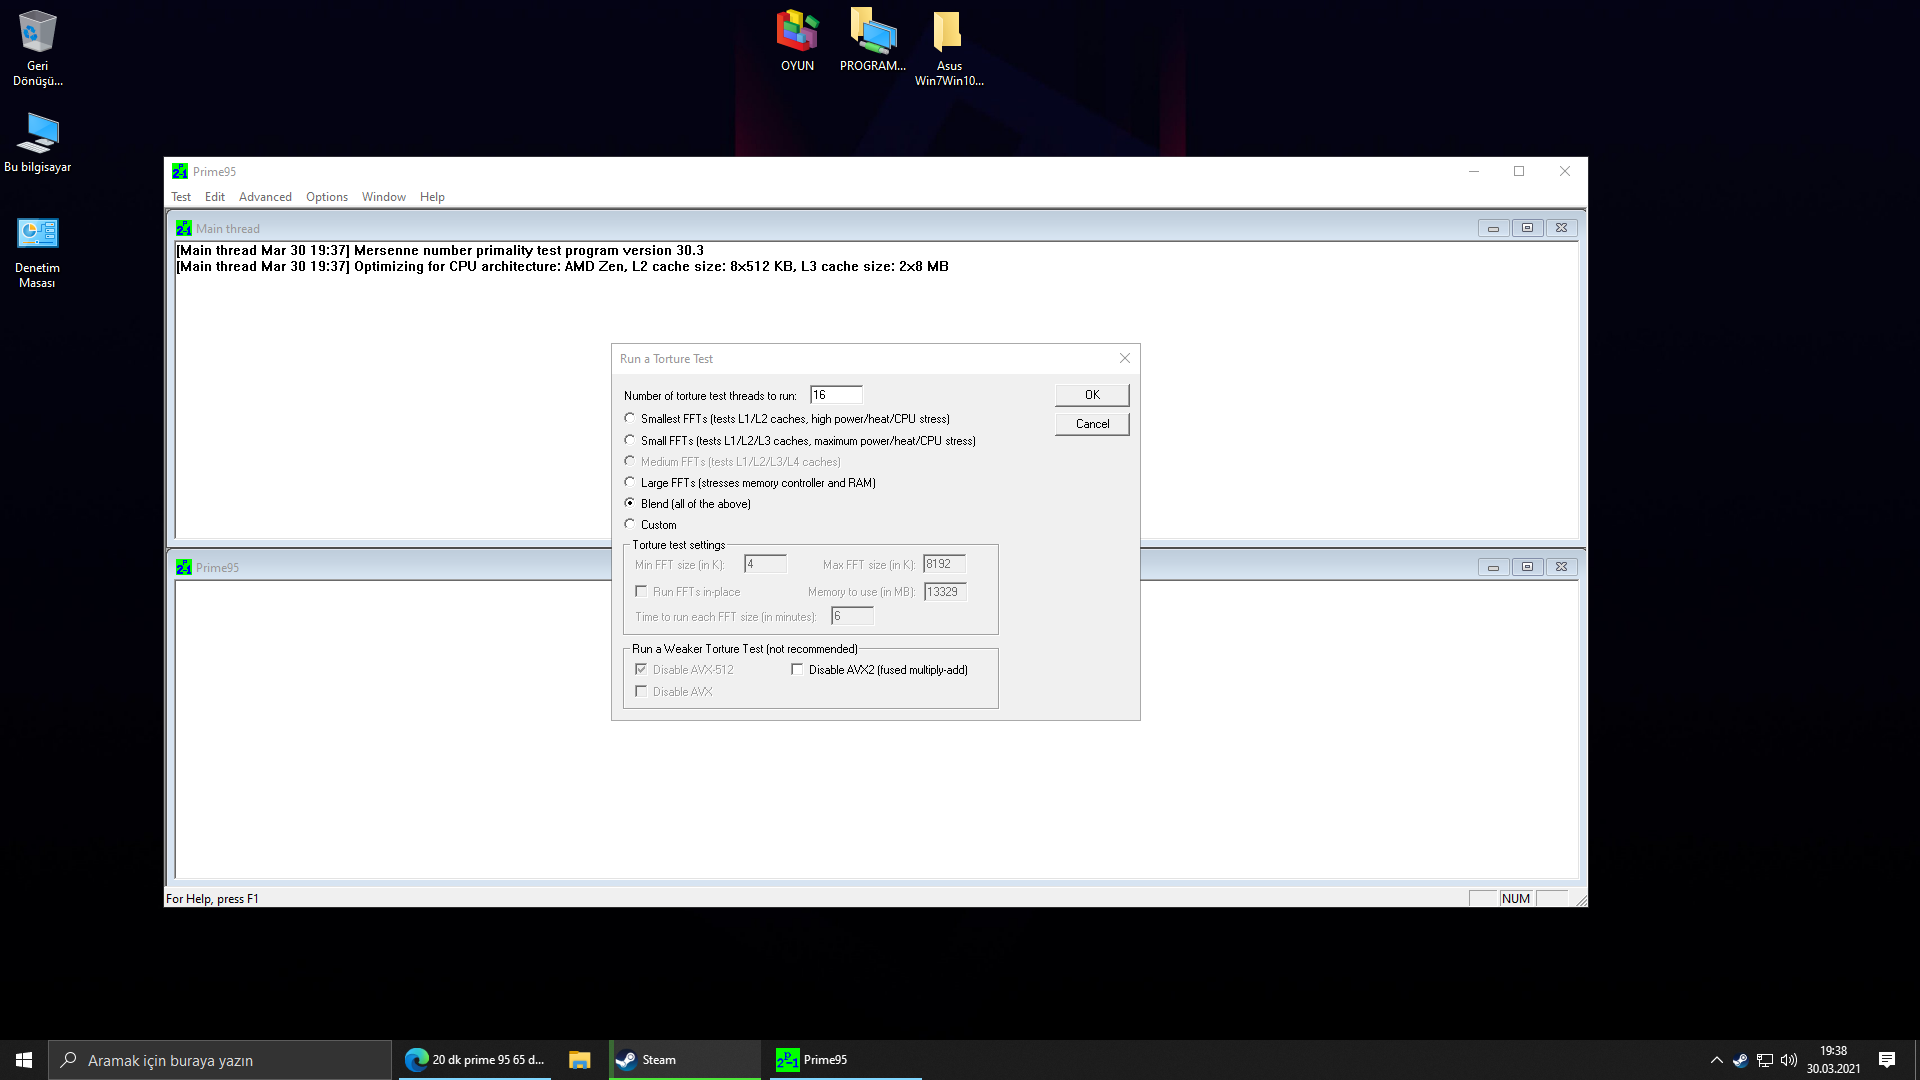The height and width of the screenshot is (1080, 1920).
Task: Click OK to start torture test
Action: point(1092,395)
